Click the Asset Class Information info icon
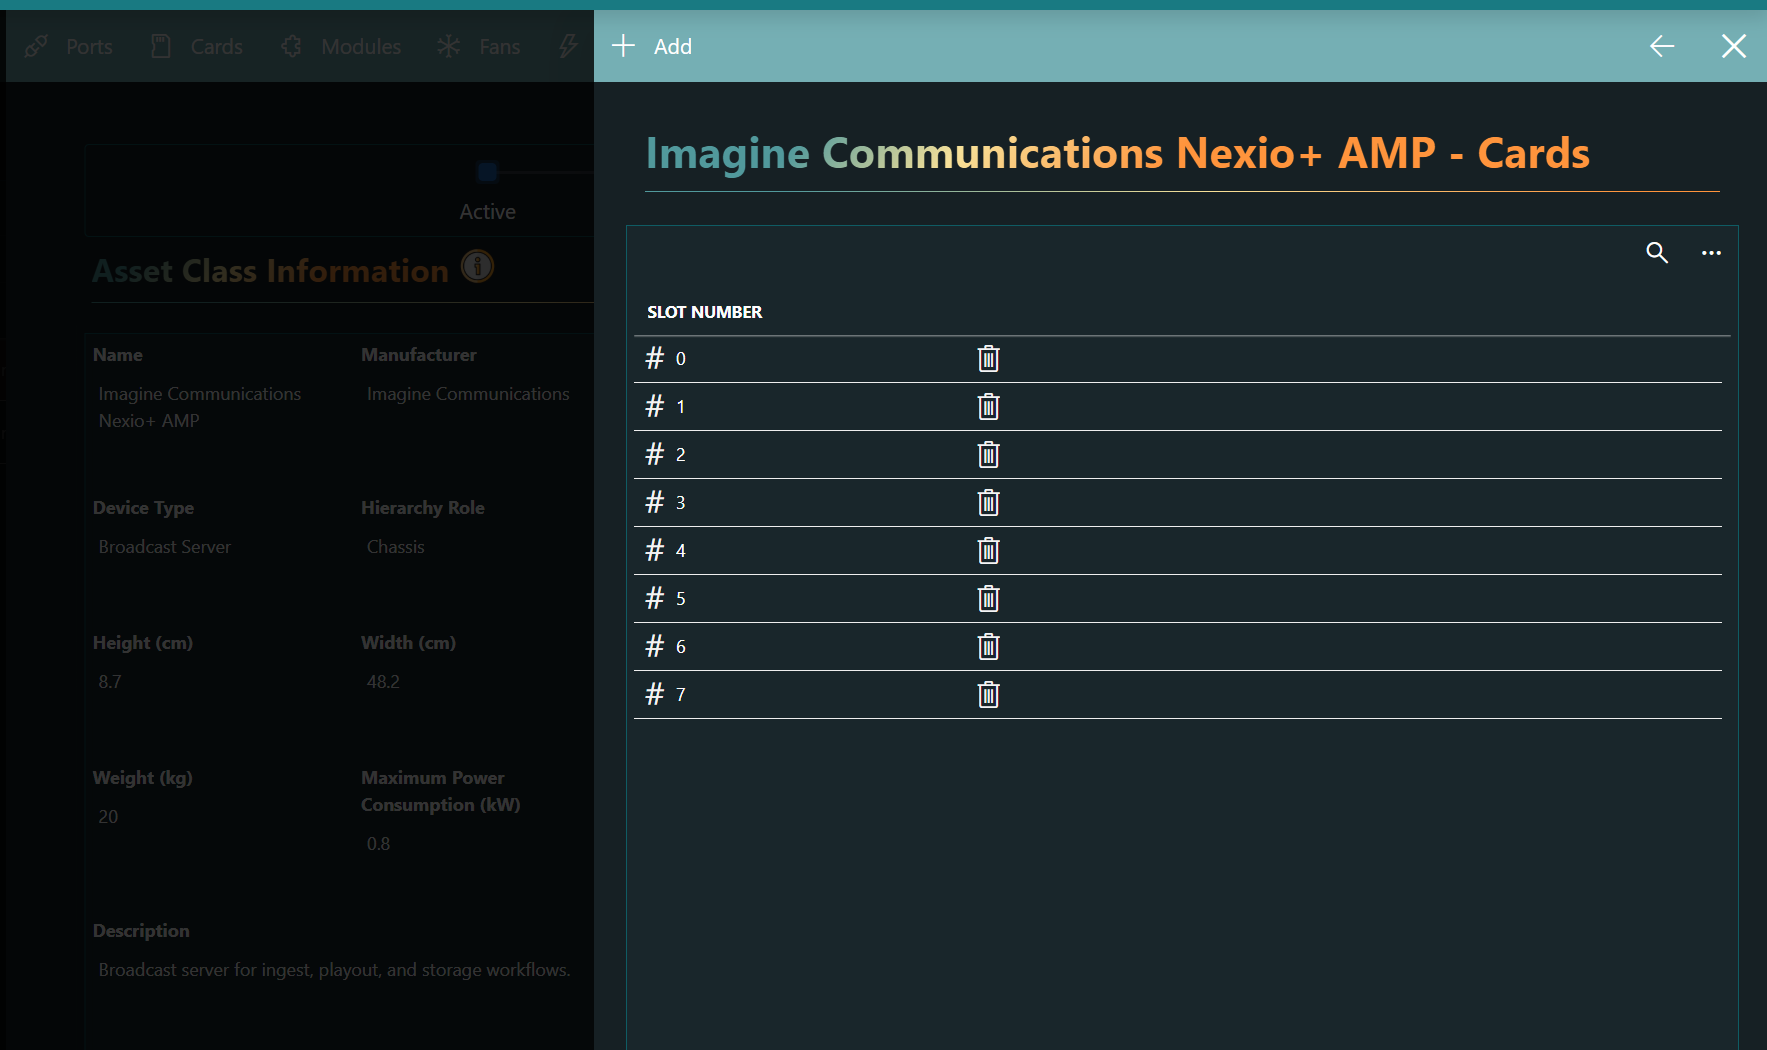The width and height of the screenshot is (1767, 1050). point(477,267)
